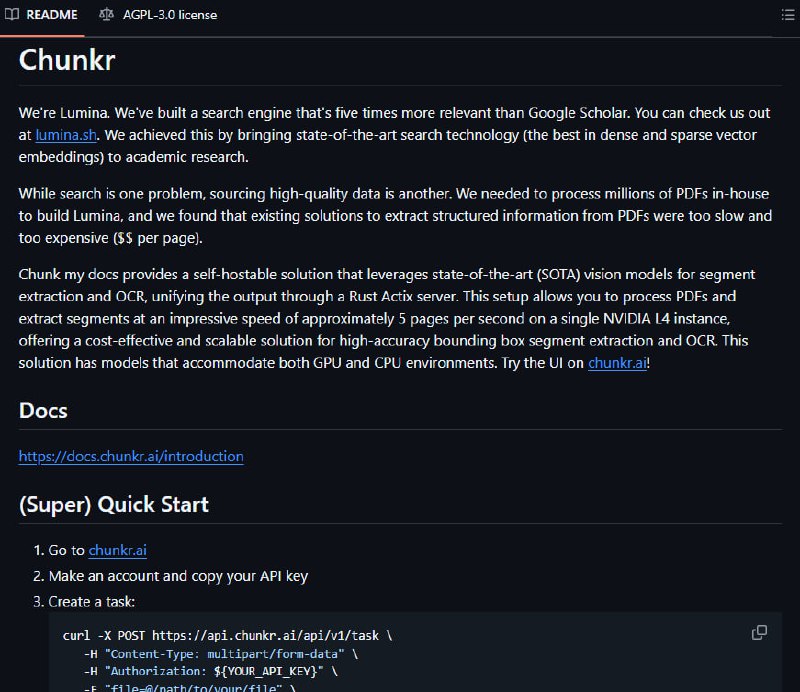Image resolution: width=800 pixels, height=692 pixels.
Task: Click the file=@/path/to/your/file line
Action: [190, 687]
